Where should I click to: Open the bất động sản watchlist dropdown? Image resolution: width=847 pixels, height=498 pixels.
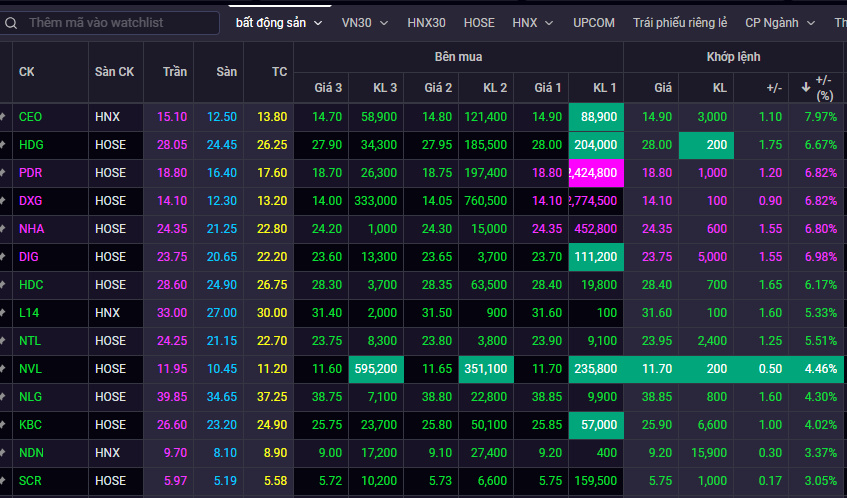279,22
